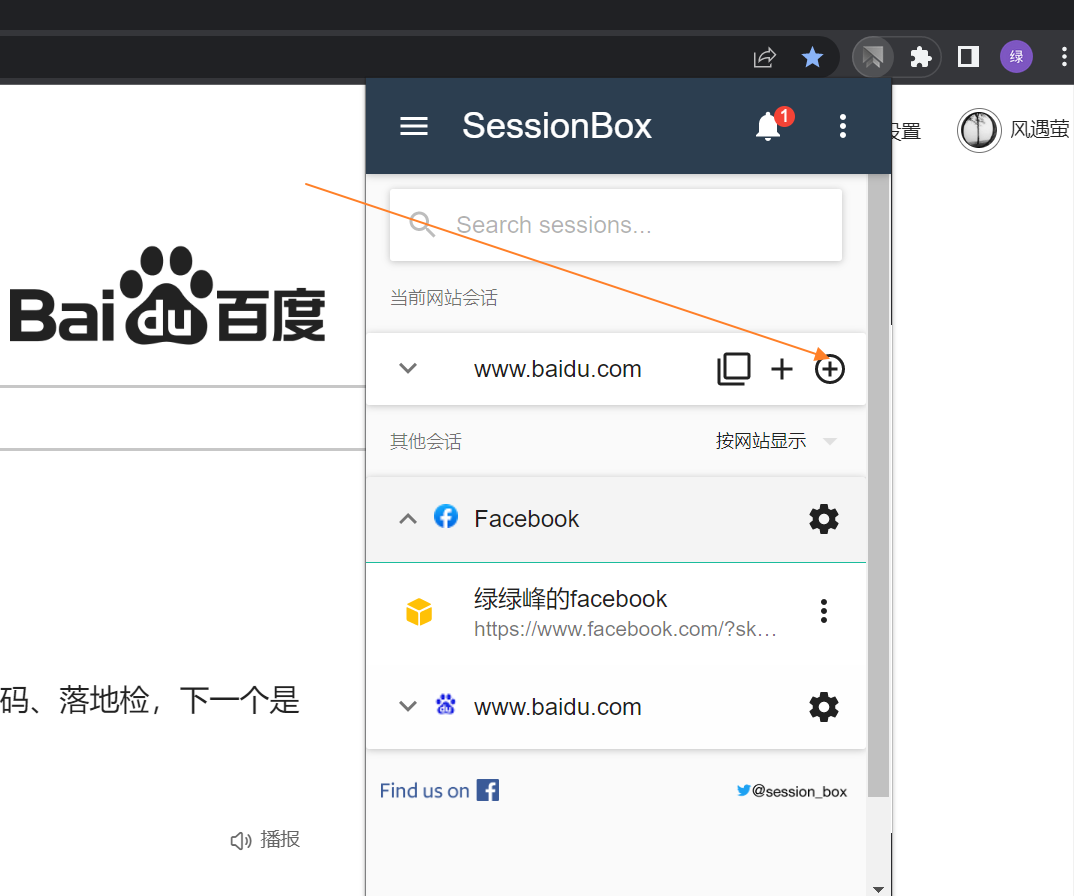1074x896 pixels.
Task: Open more options for 绿绿峰的facebook session
Action: click(823, 611)
